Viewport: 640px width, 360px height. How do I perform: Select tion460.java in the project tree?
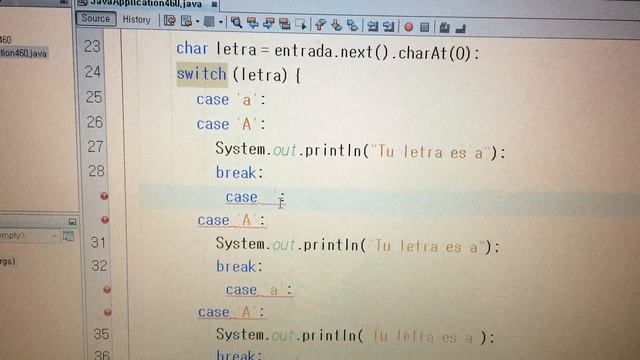point(24,53)
